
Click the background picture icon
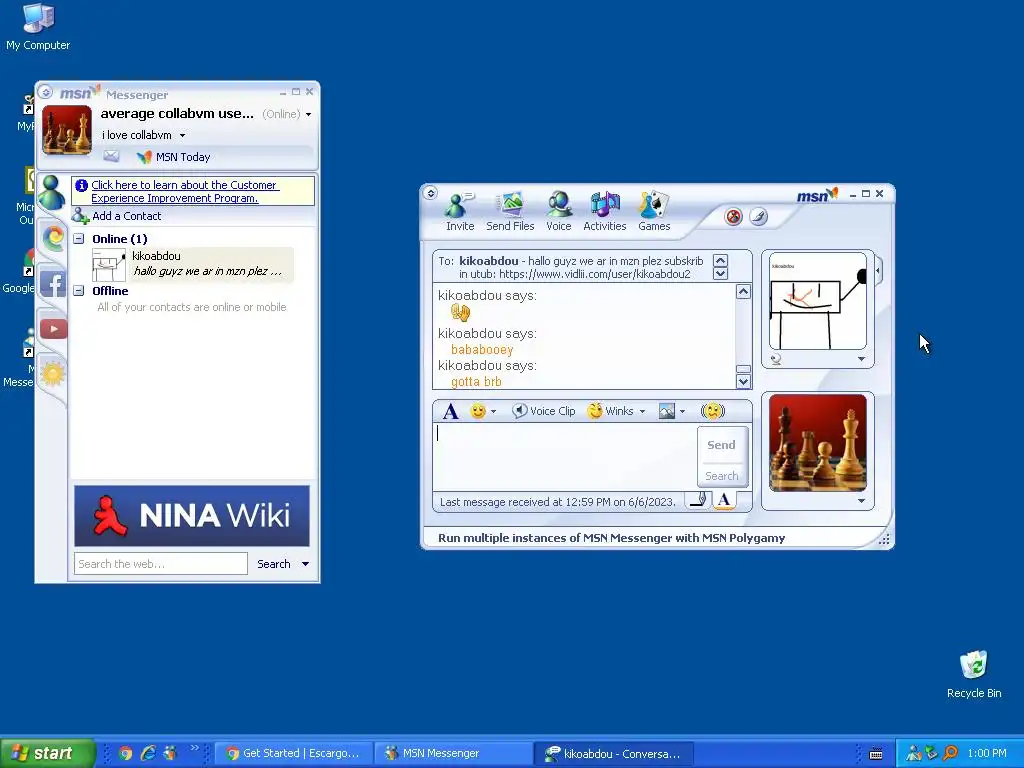point(667,411)
